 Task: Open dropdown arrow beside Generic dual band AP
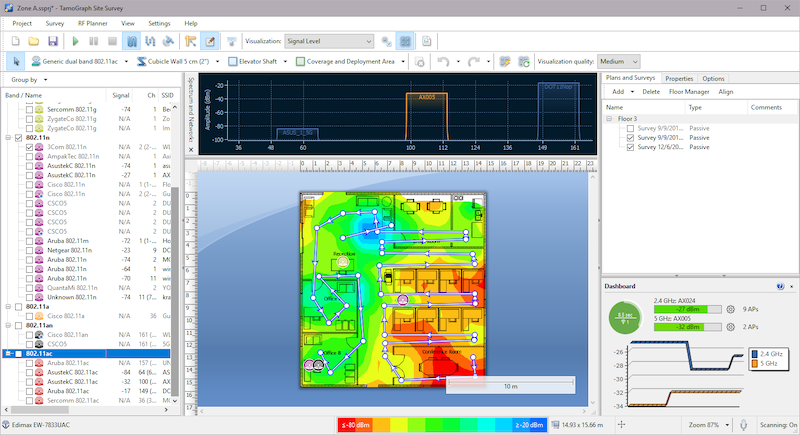pyautogui.click(x=126, y=62)
